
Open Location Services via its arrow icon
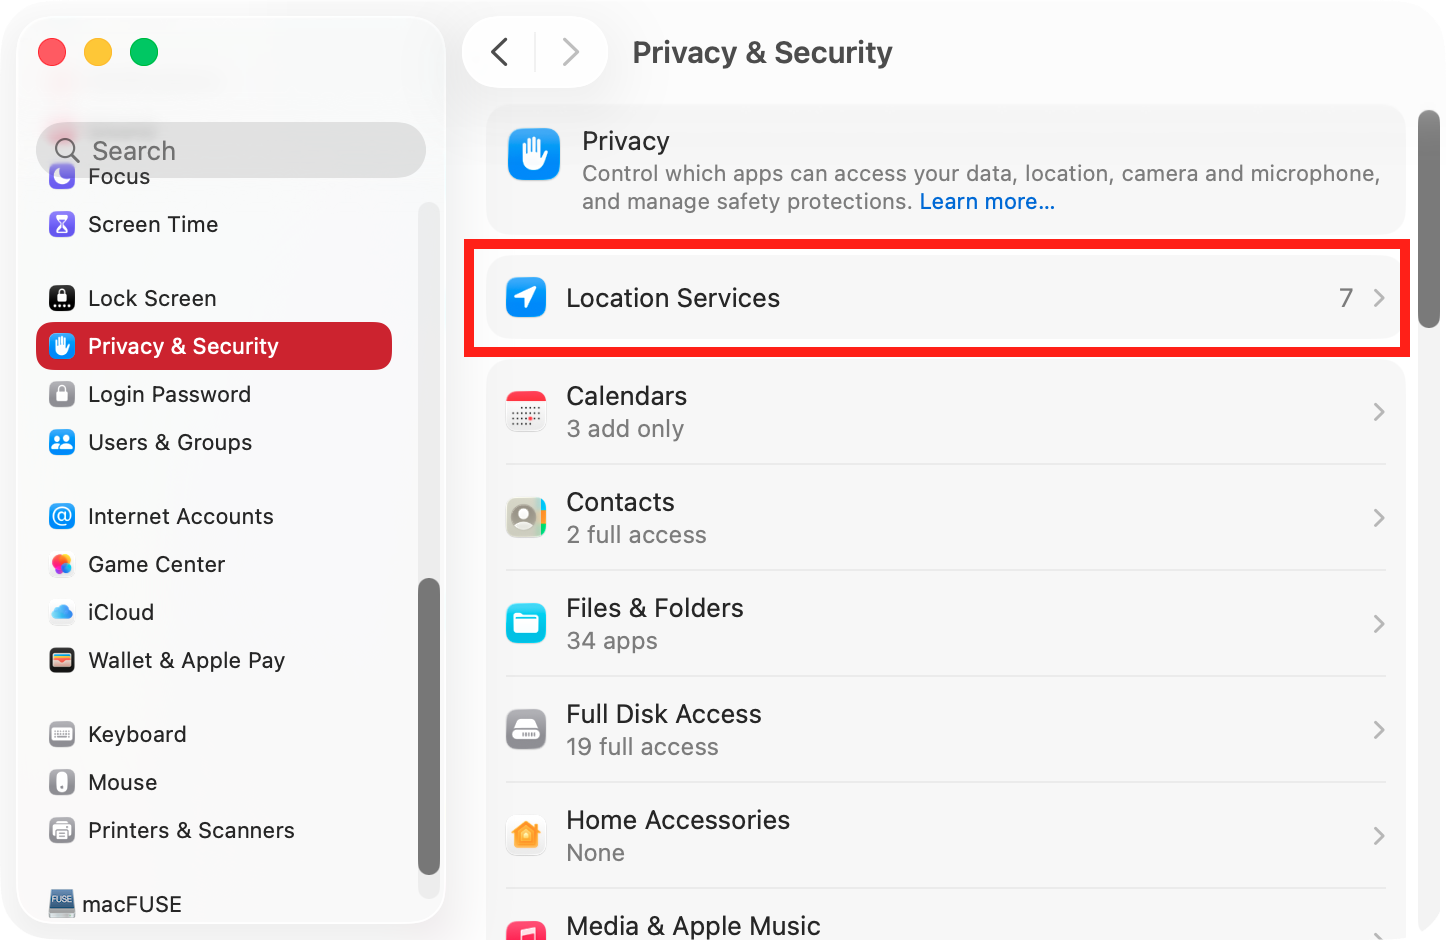point(1378,297)
